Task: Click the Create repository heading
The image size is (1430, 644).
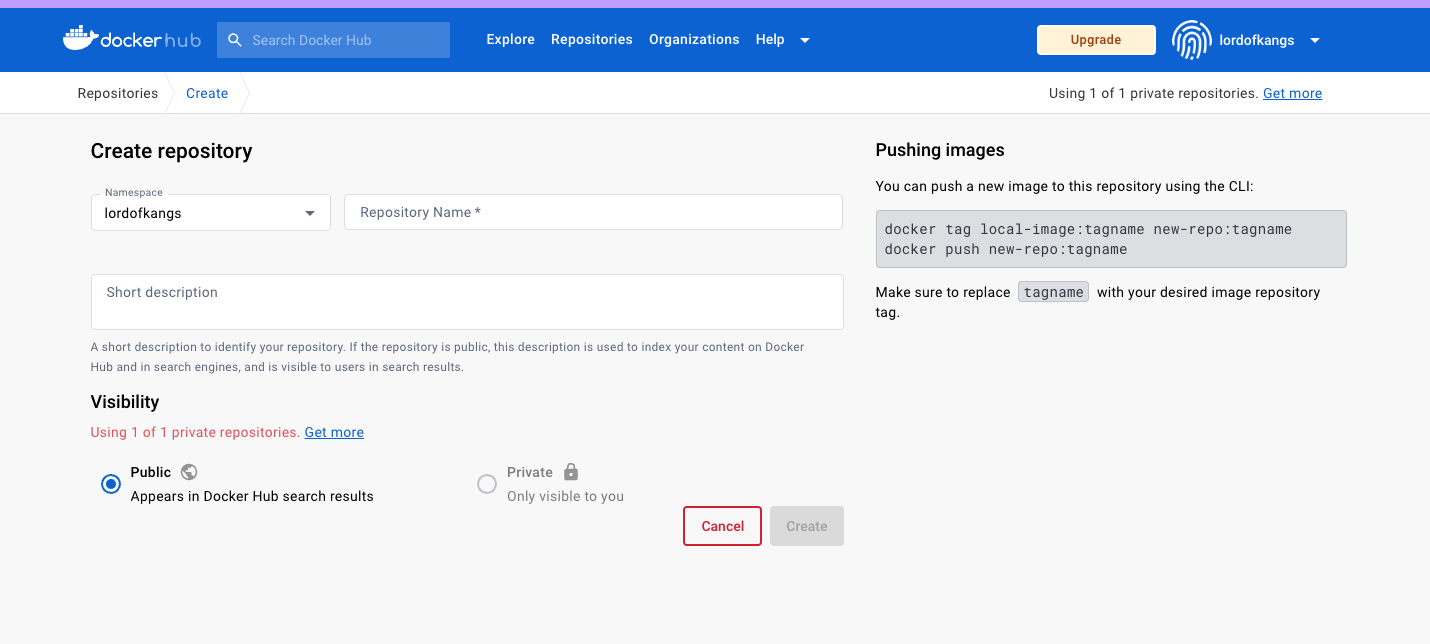Action: pos(171,151)
